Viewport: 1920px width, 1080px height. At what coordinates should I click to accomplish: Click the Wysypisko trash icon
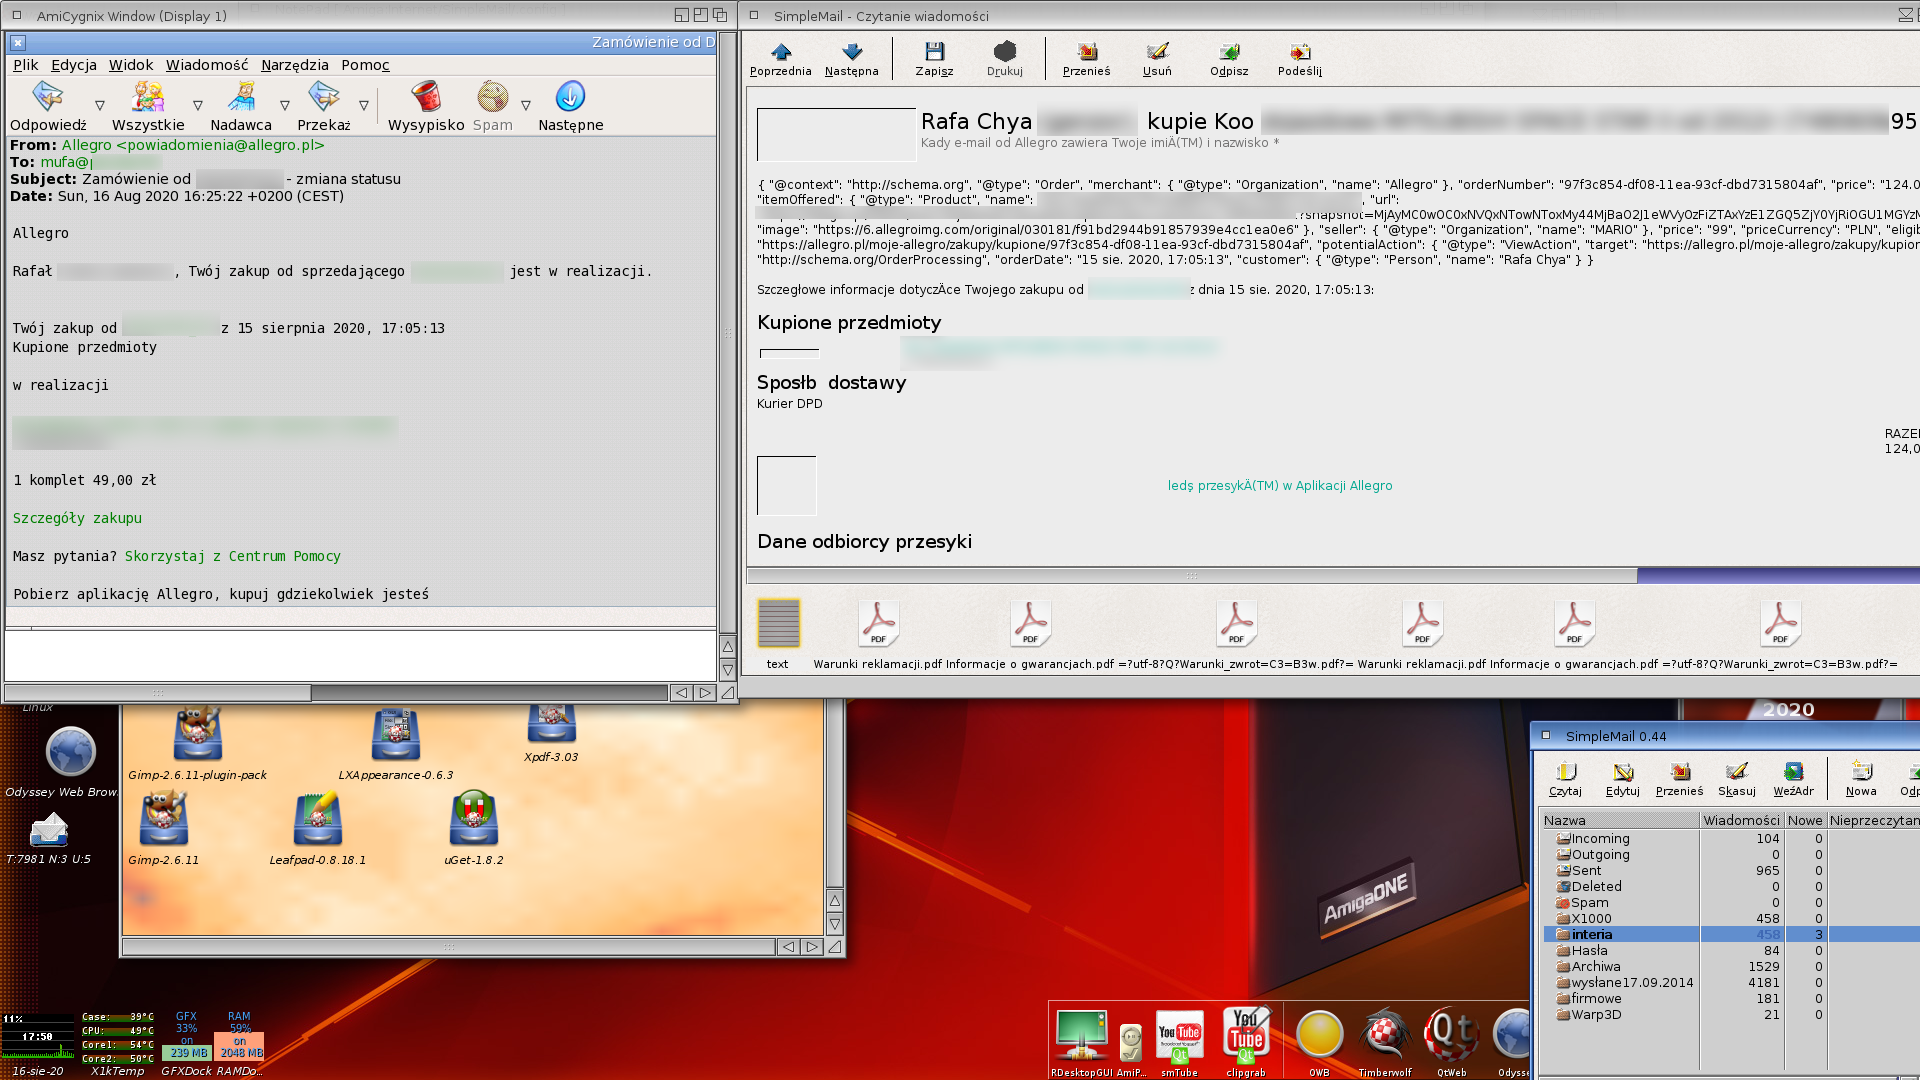coord(426,97)
